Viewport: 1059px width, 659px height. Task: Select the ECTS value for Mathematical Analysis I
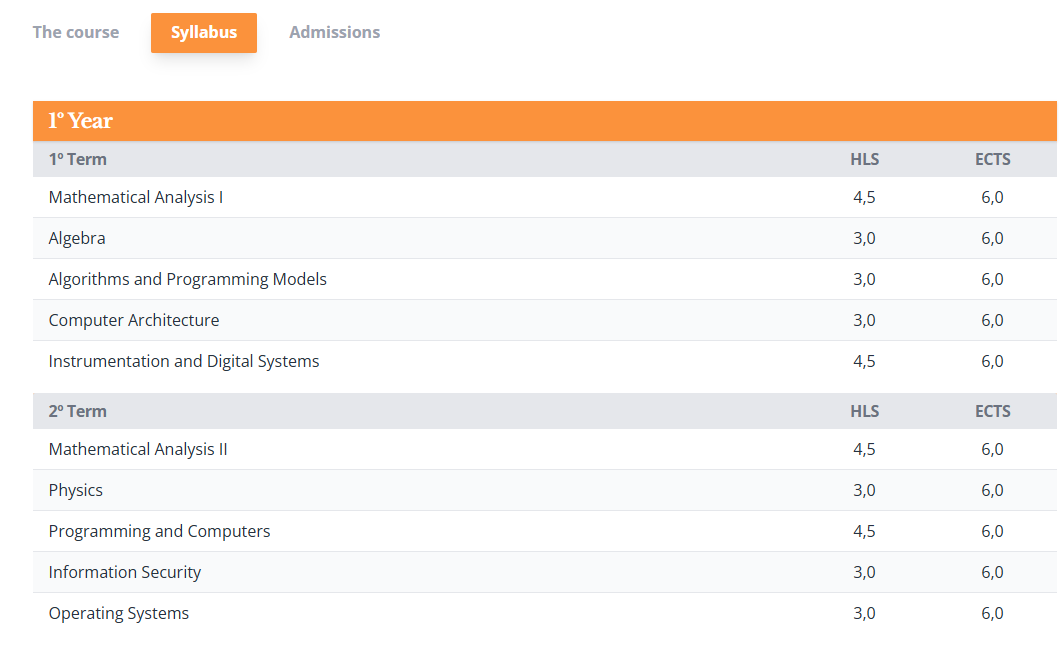coord(992,197)
